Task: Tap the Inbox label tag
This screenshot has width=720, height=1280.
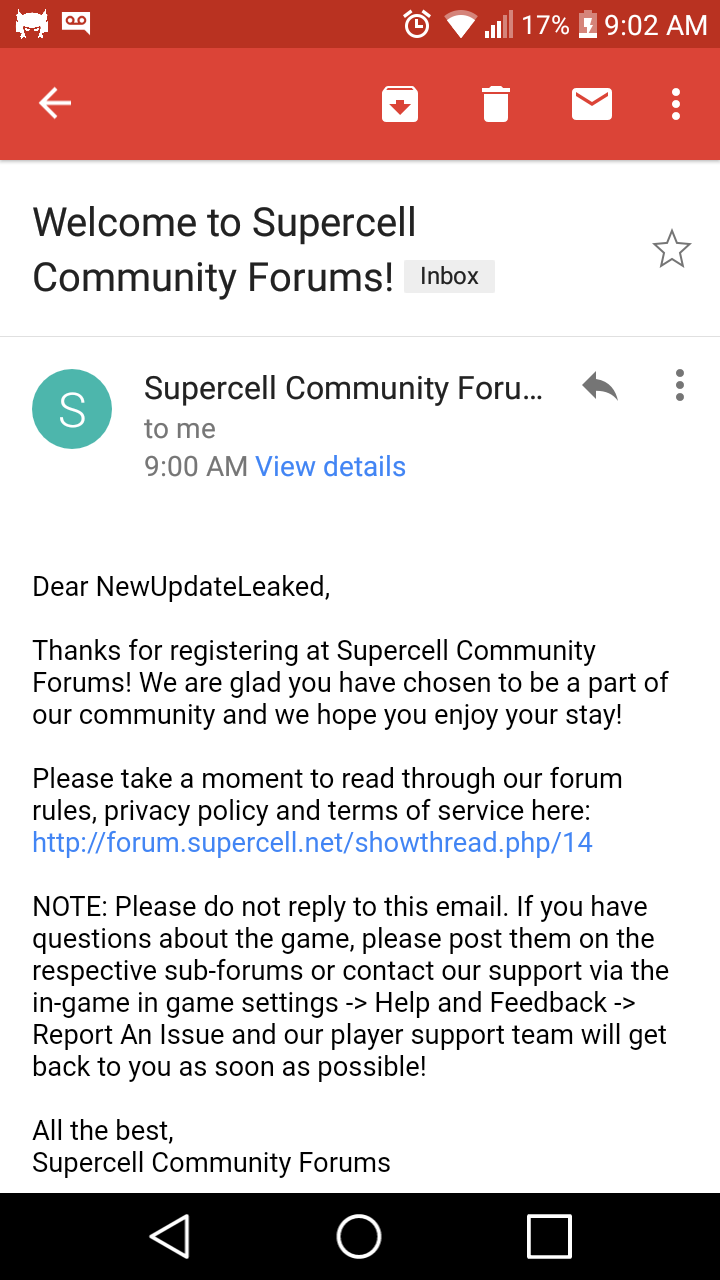Action: coord(449,277)
